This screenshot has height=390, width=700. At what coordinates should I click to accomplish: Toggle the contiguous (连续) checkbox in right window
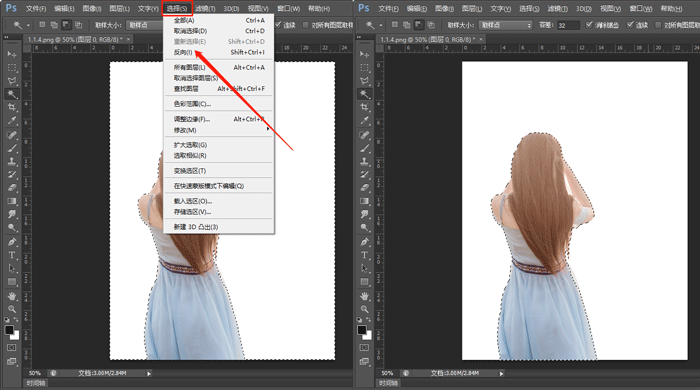(x=630, y=25)
